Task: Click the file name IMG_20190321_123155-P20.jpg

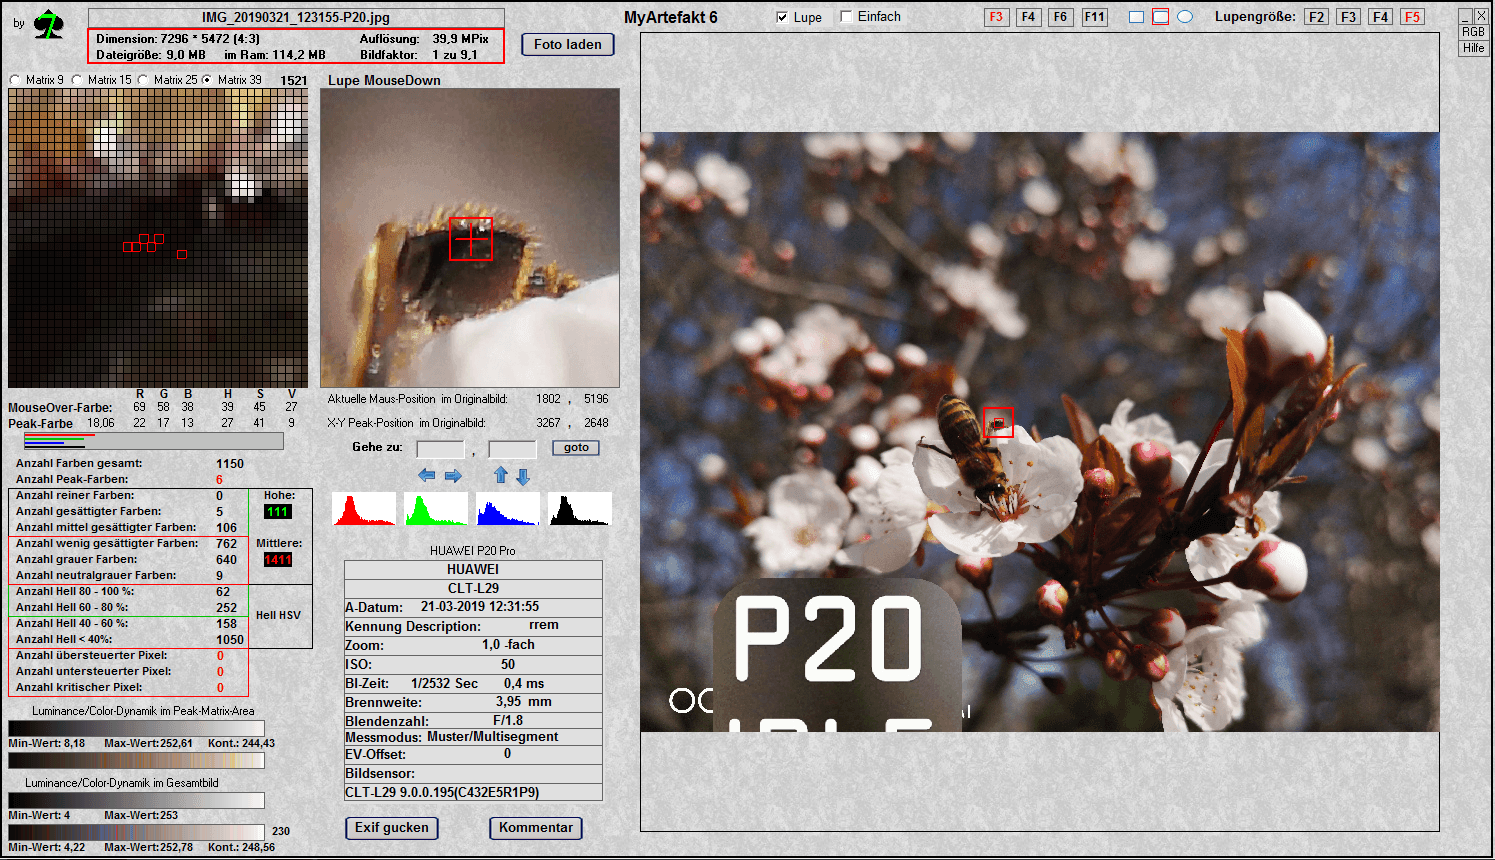Action: 296,18
